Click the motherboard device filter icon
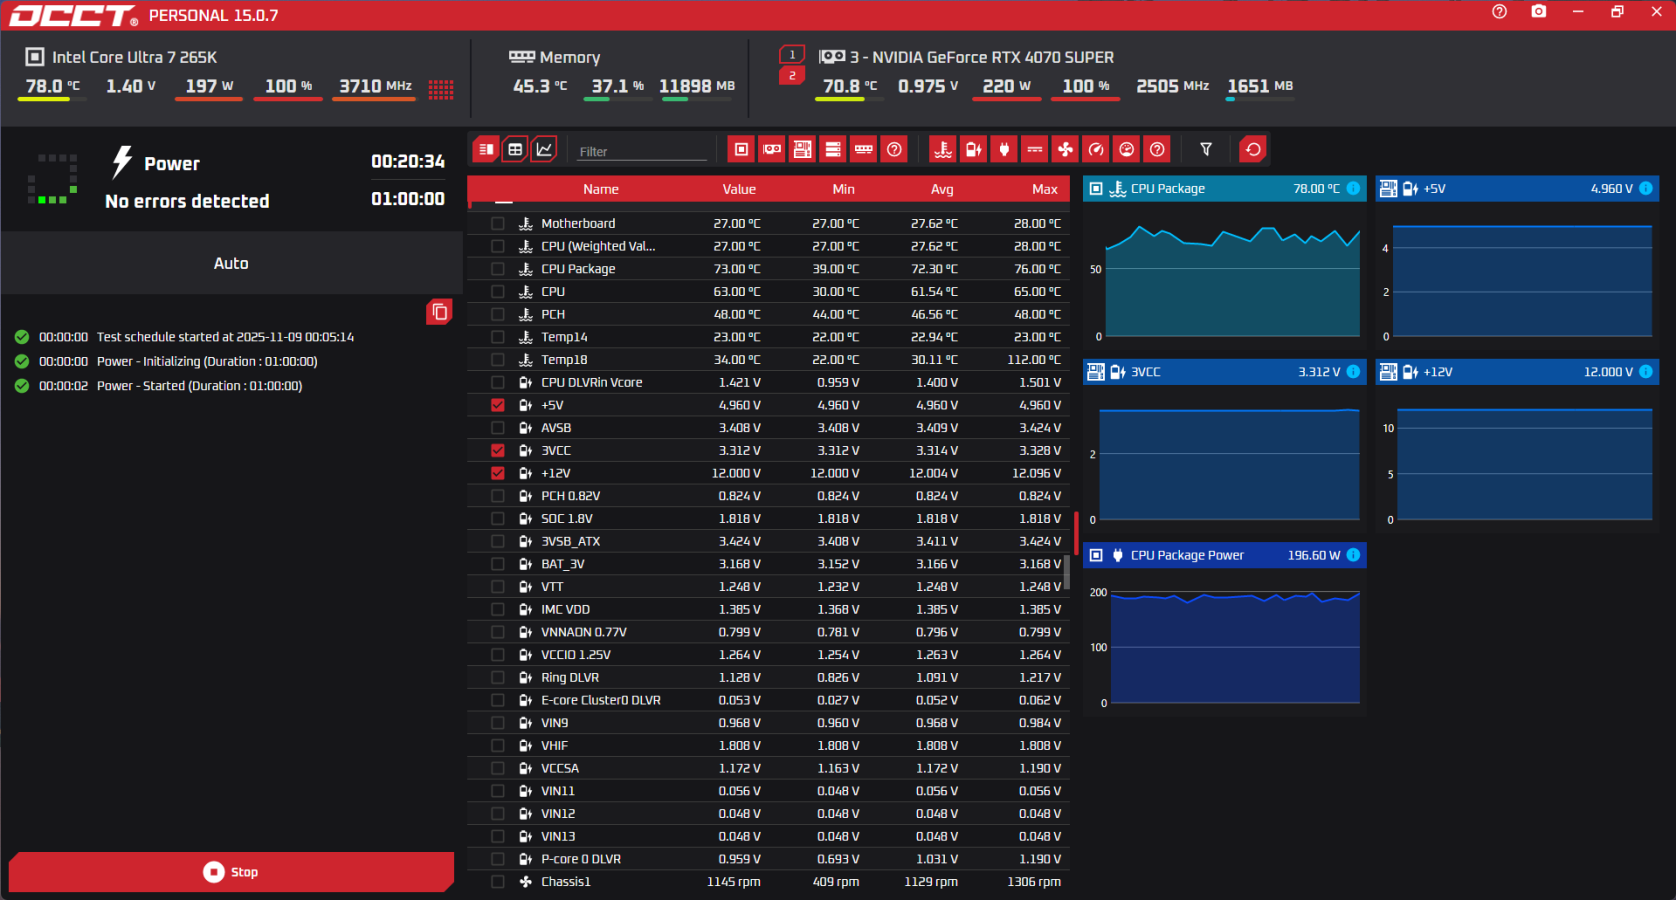Viewport: 1676px width, 900px height. (x=802, y=150)
